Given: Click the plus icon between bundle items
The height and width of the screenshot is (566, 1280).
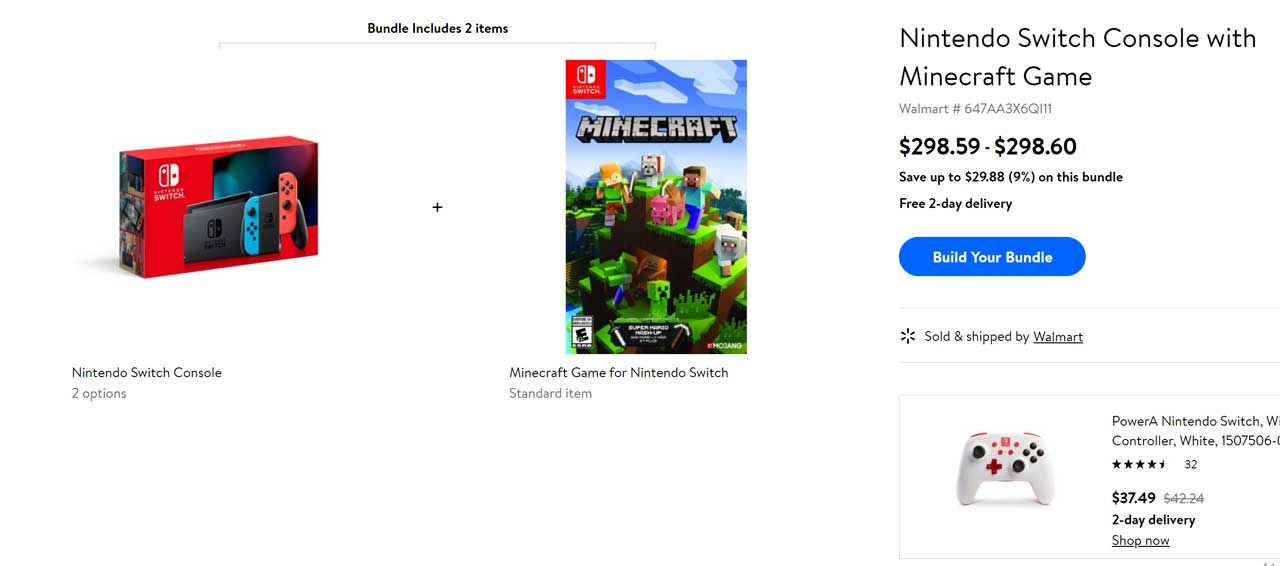Looking at the screenshot, I should (x=437, y=207).
